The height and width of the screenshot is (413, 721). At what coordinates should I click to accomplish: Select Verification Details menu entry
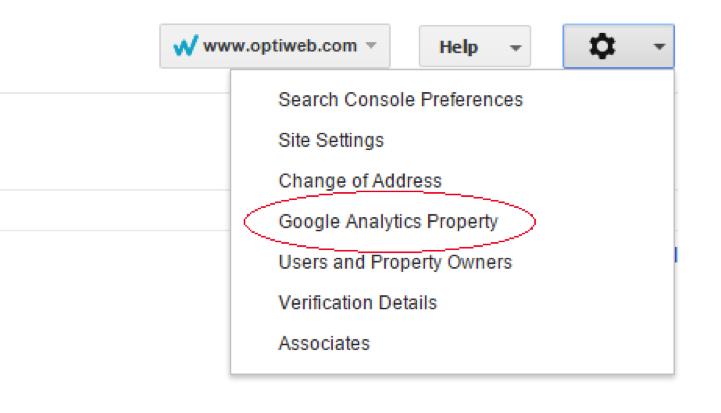(357, 303)
